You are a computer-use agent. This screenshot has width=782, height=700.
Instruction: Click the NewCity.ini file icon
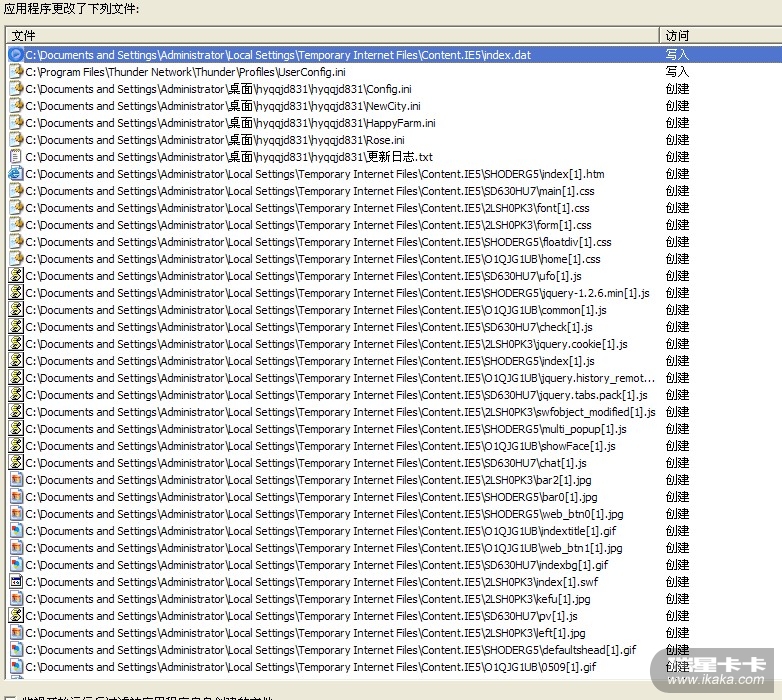pyautogui.click(x=16, y=106)
